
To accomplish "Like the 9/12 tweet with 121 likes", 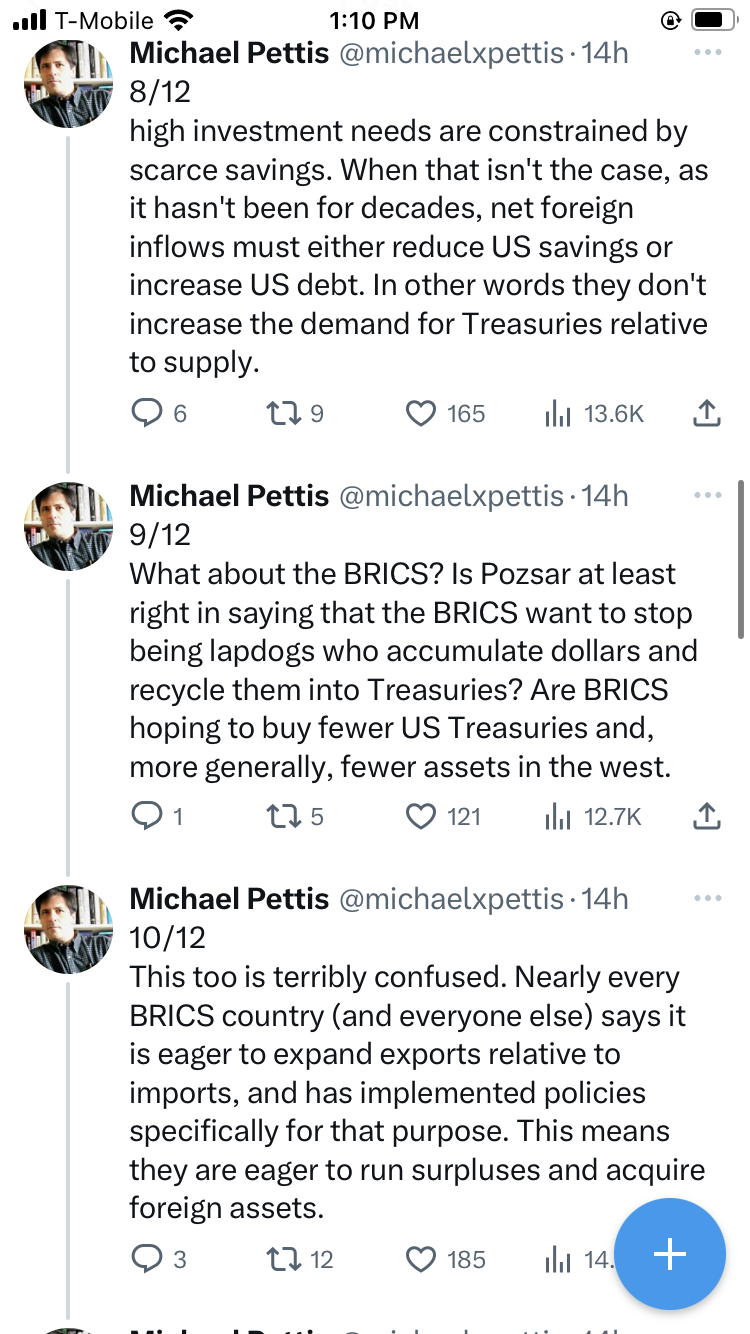I will coord(421,817).
